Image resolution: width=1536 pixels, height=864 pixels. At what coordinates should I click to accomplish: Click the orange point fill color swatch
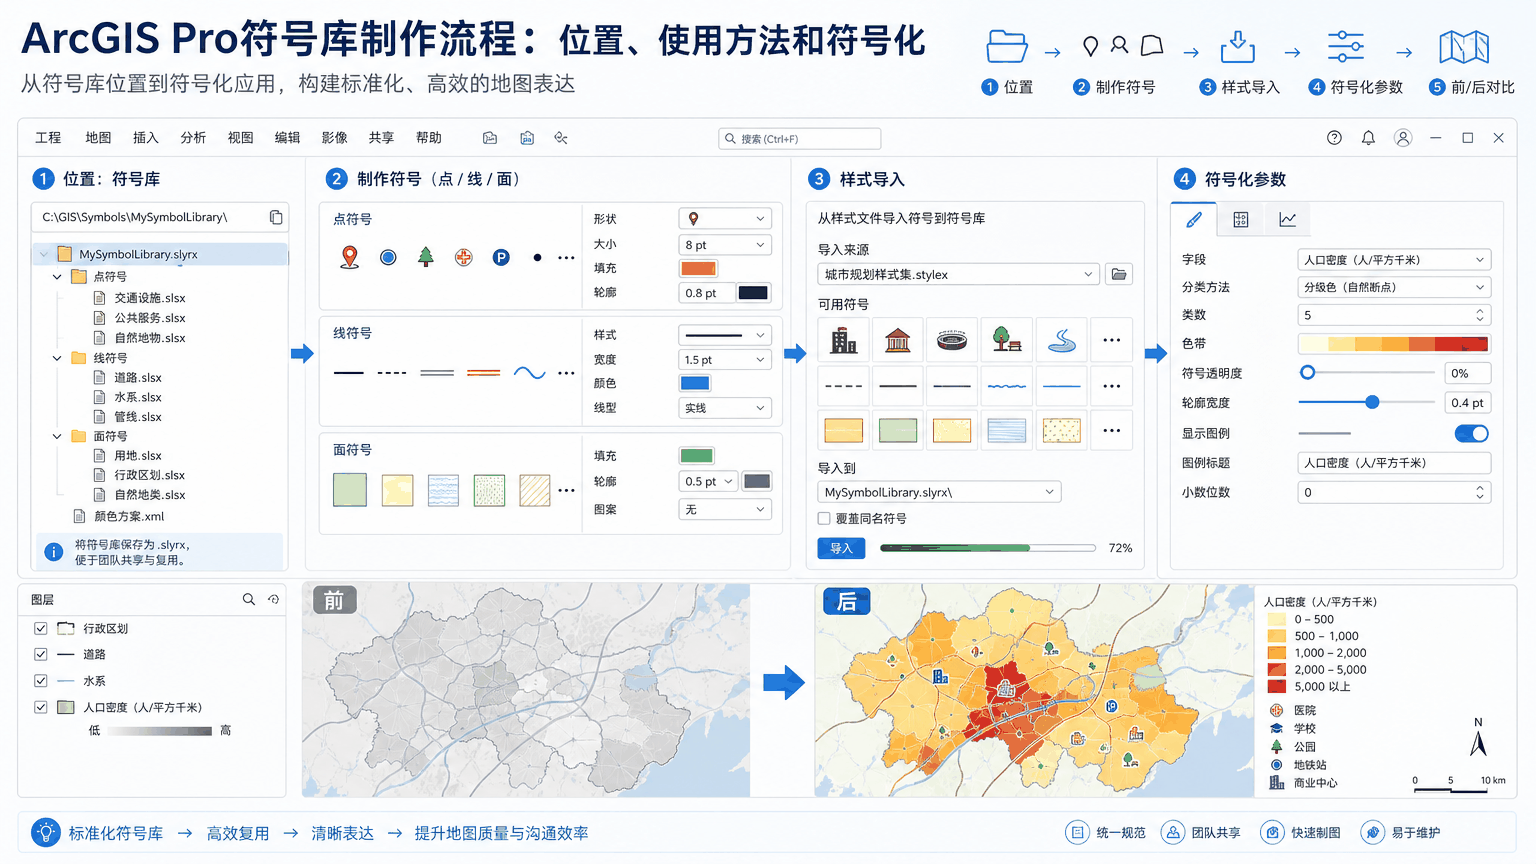698,268
